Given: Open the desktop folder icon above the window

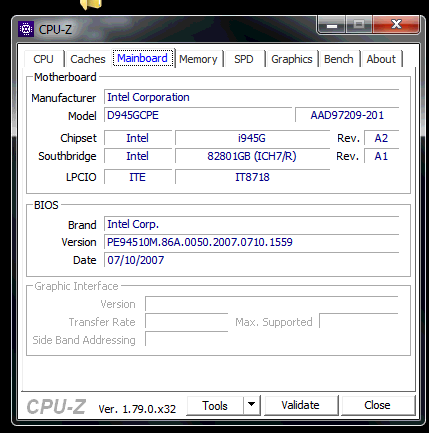Looking at the screenshot, I should click(91, 4).
